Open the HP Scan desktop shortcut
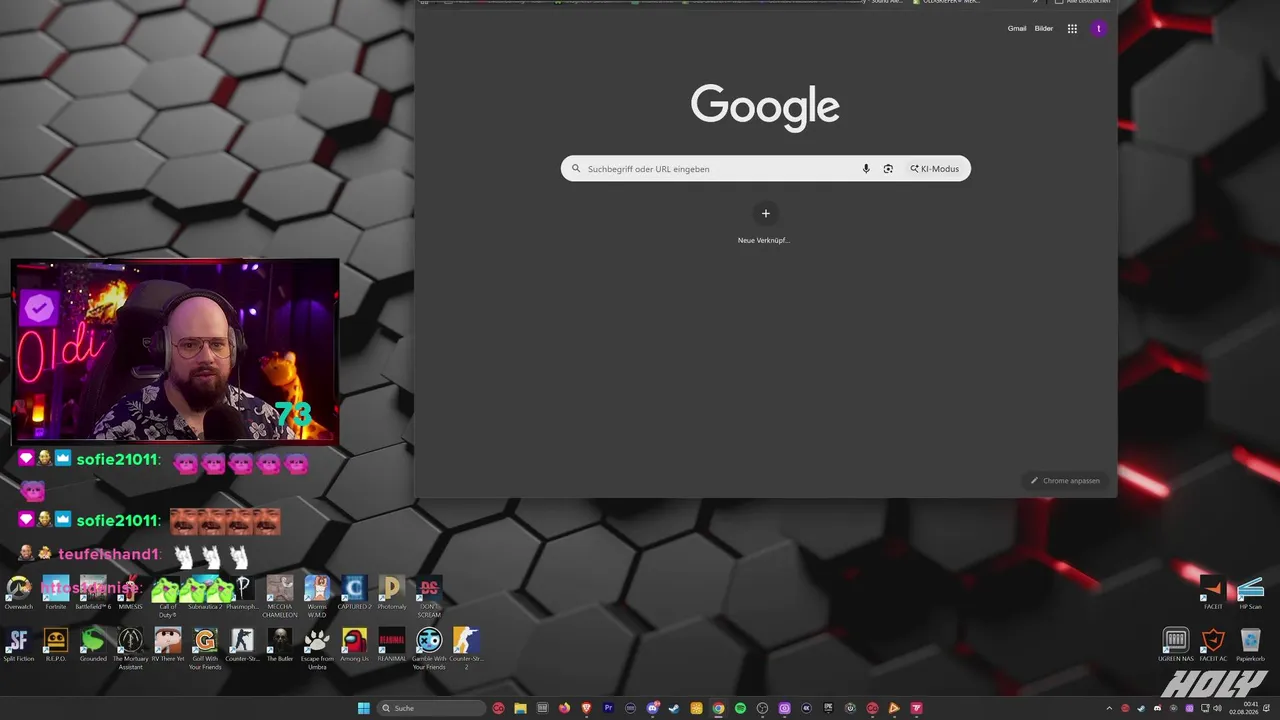This screenshot has height=720, width=1280. point(1251,592)
